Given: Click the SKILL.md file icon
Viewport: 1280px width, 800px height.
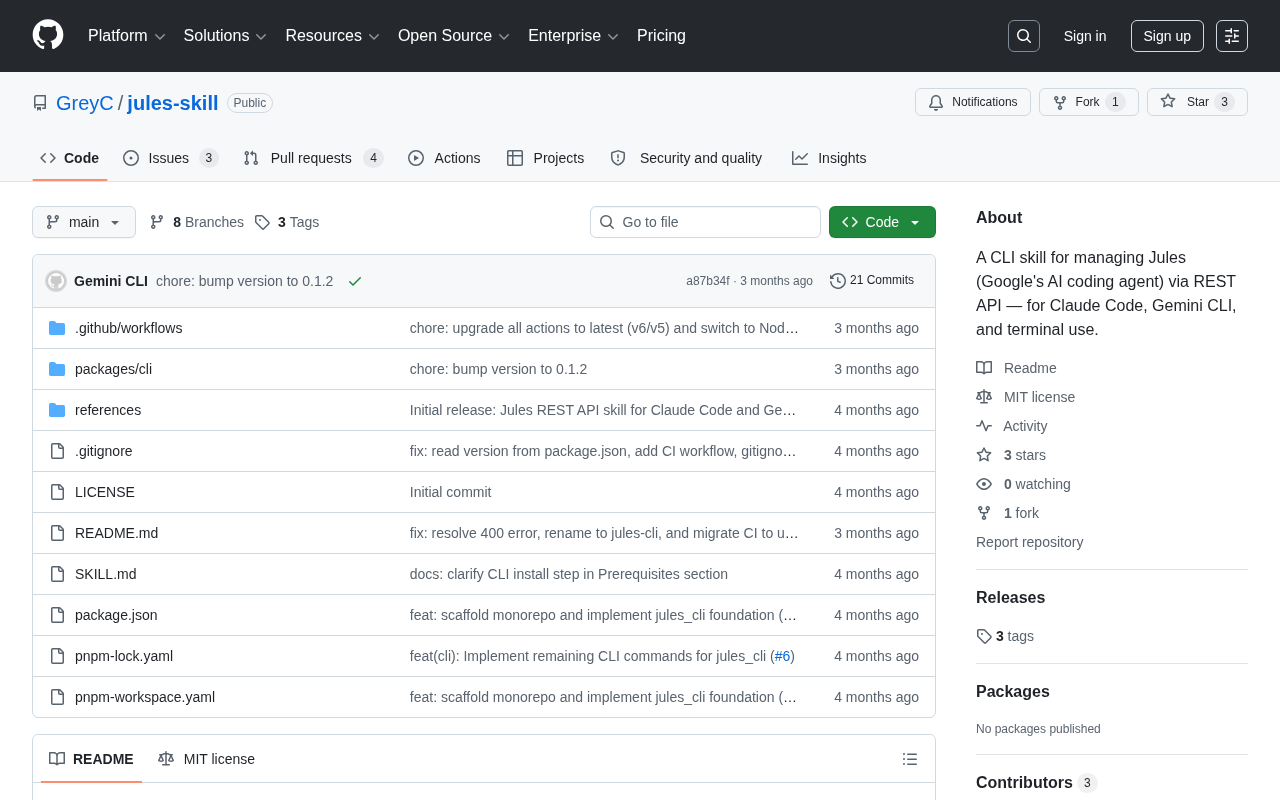Looking at the screenshot, I should click(x=57, y=574).
